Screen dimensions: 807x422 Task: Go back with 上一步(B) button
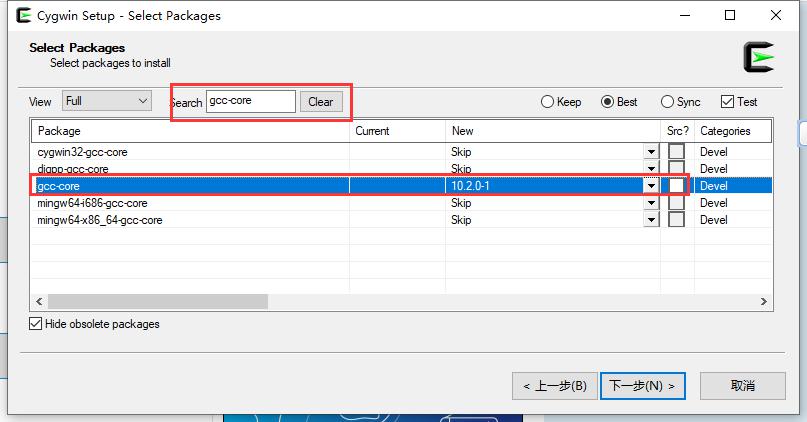(x=555, y=386)
